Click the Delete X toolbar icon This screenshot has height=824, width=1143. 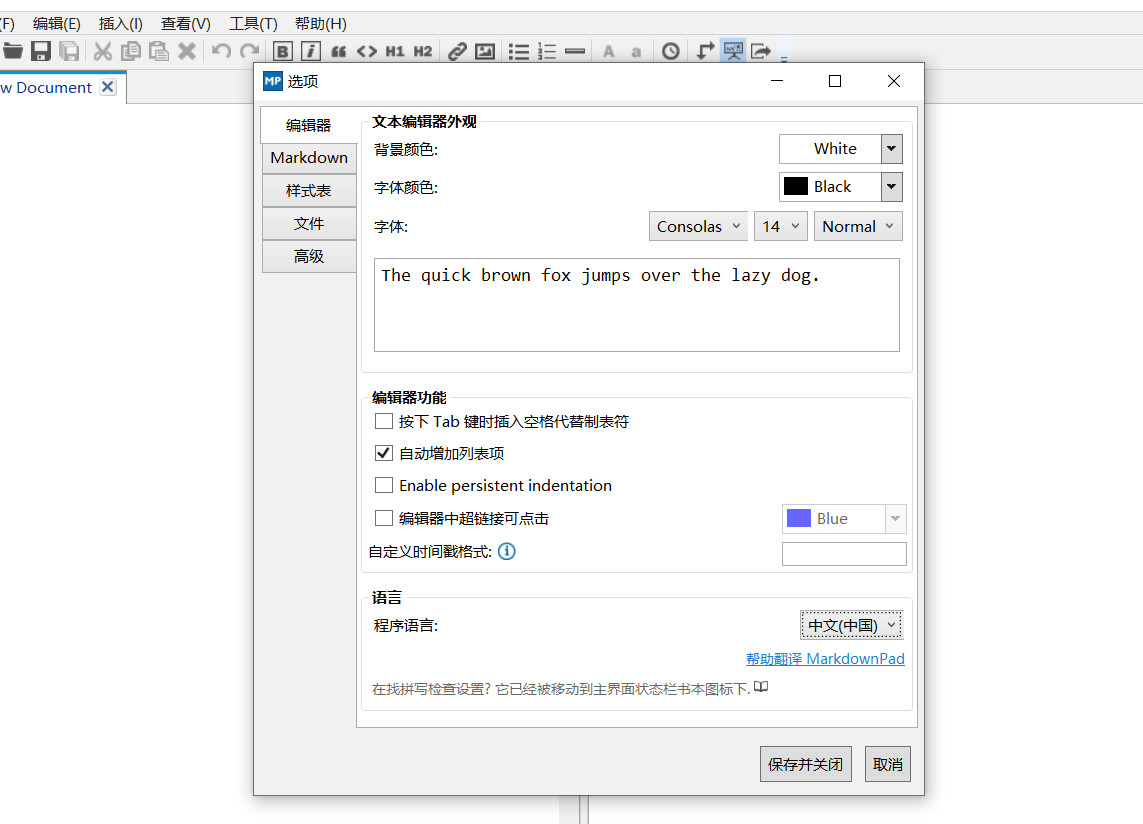[x=187, y=51]
